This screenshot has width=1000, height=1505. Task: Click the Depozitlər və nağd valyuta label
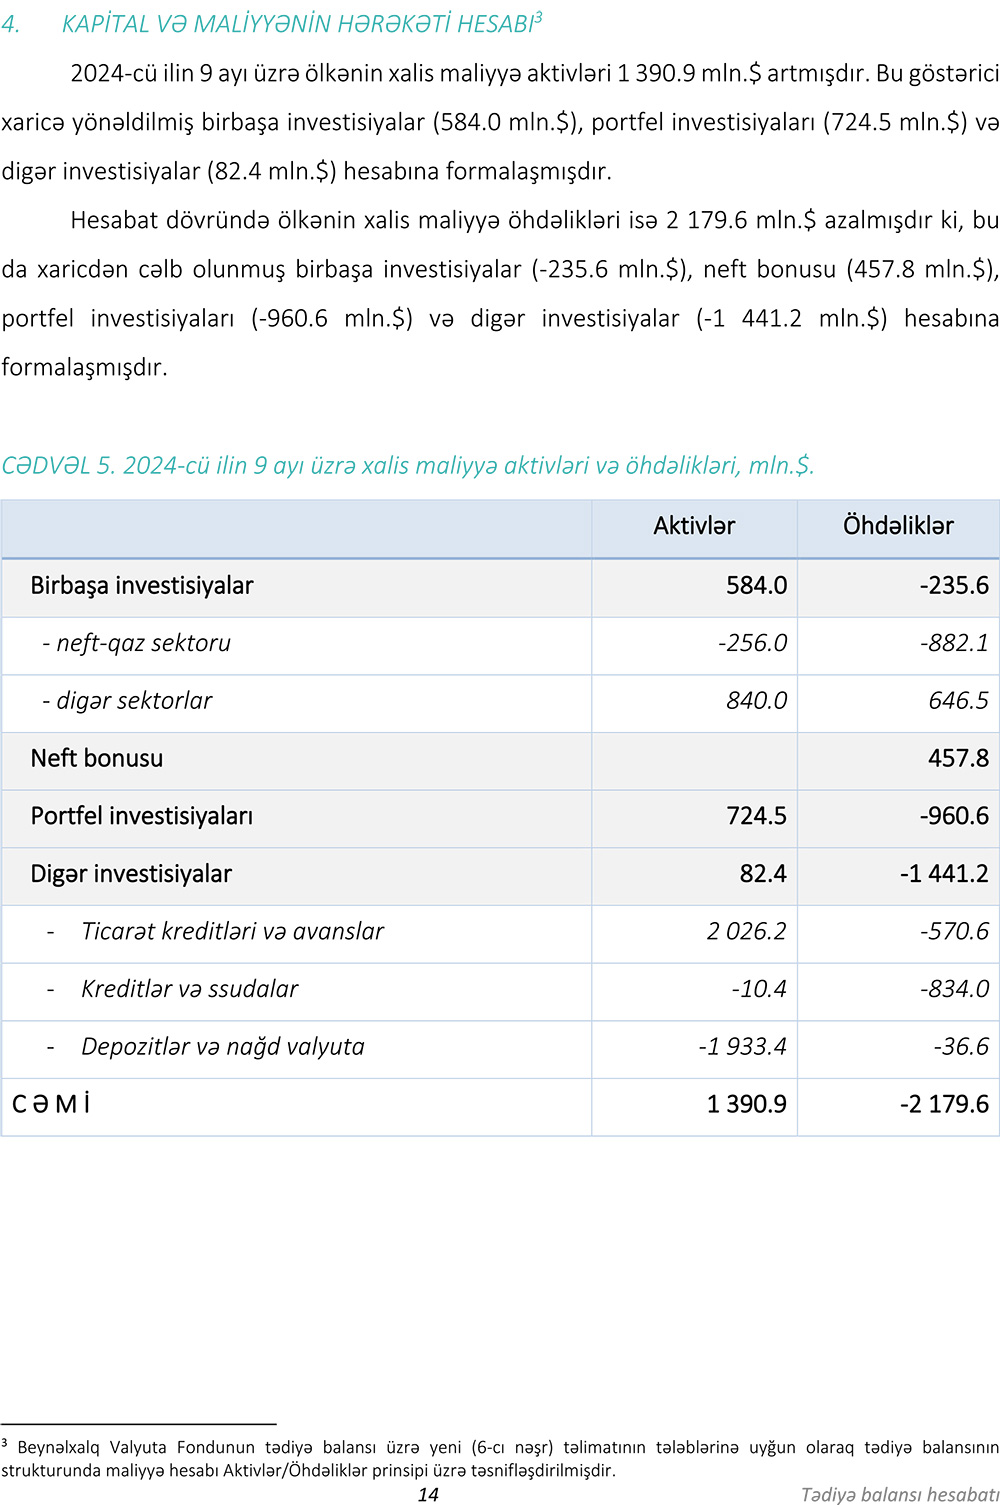tap(222, 1047)
